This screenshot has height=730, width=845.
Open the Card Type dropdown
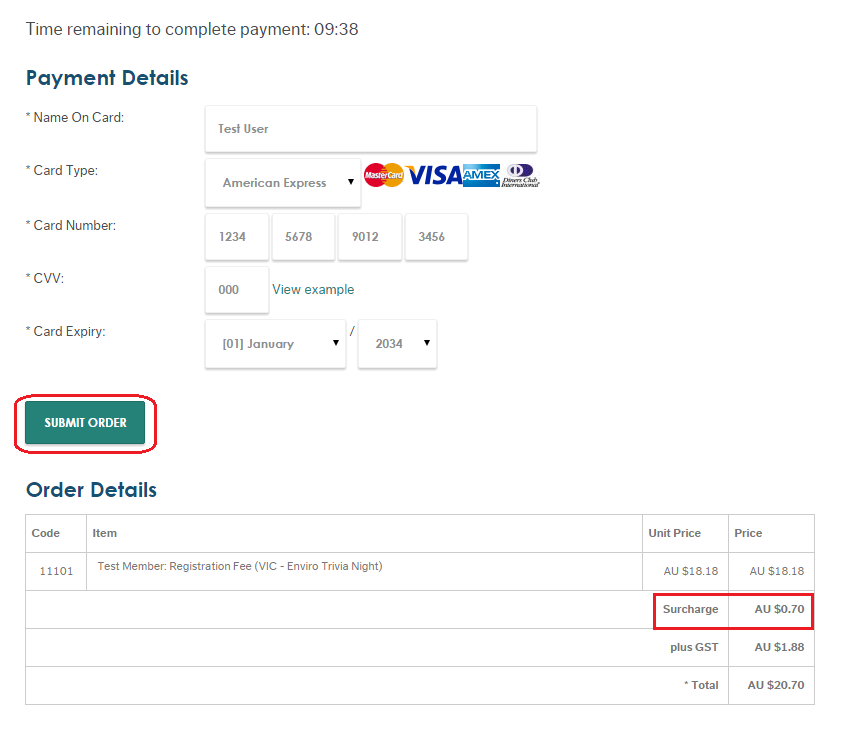pyautogui.click(x=283, y=183)
